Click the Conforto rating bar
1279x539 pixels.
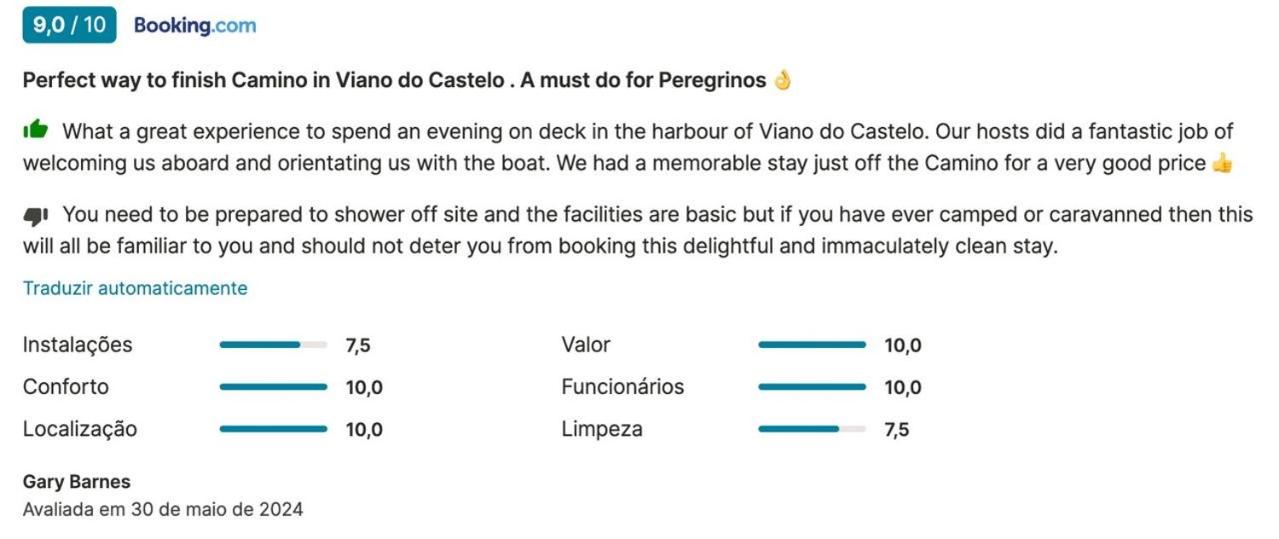click(273, 387)
